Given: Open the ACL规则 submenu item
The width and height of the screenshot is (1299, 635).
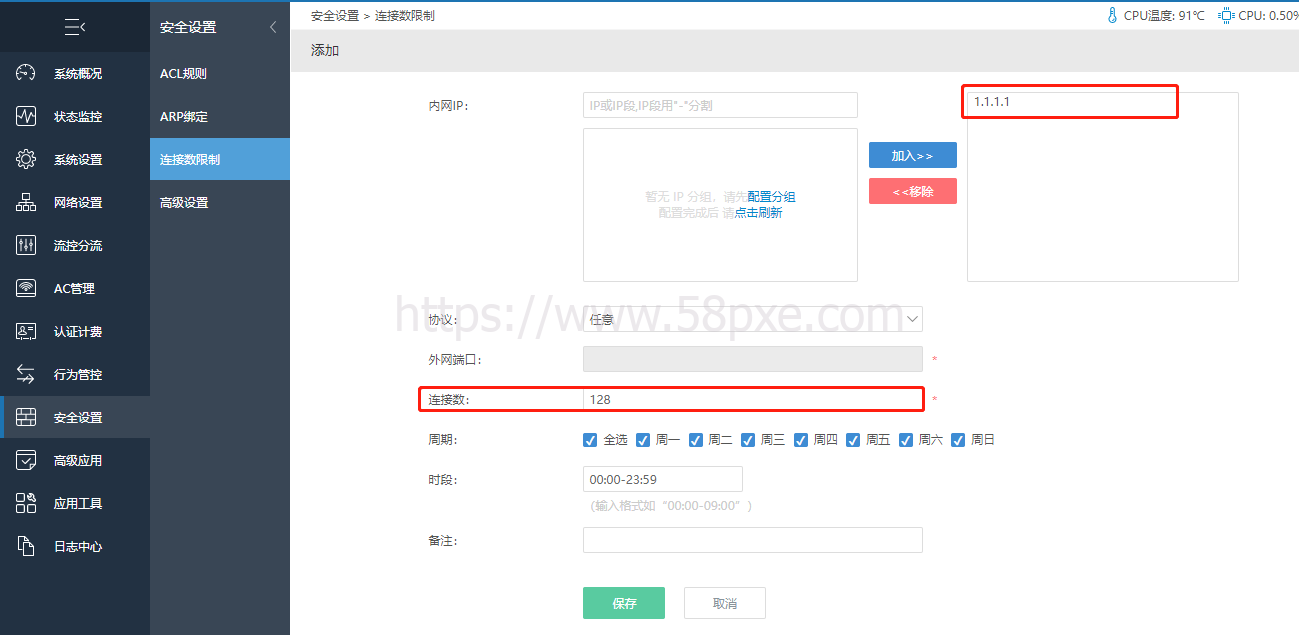Looking at the screenshot, I should pos(183,73).
